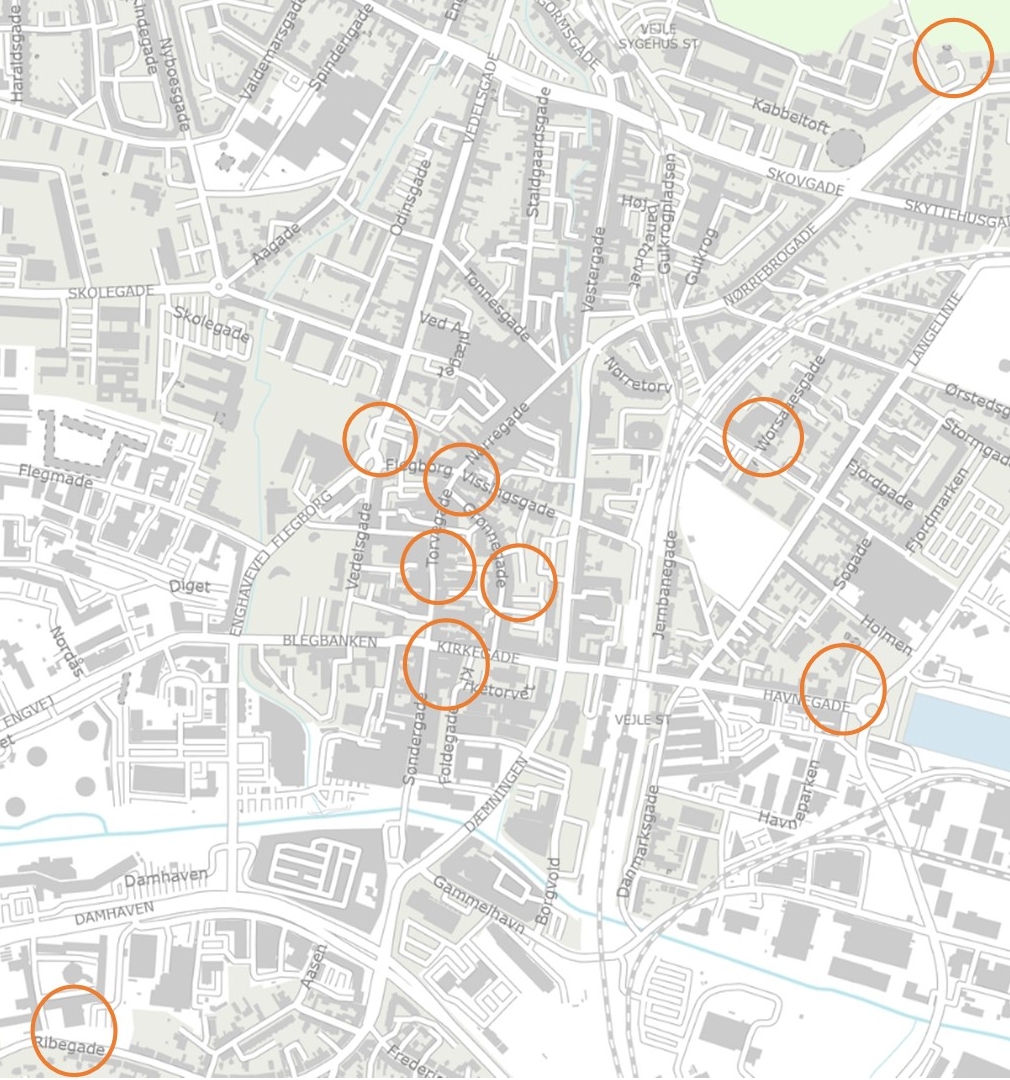
Task: Click the orange circle near green park area
Action: click(954, 57)
